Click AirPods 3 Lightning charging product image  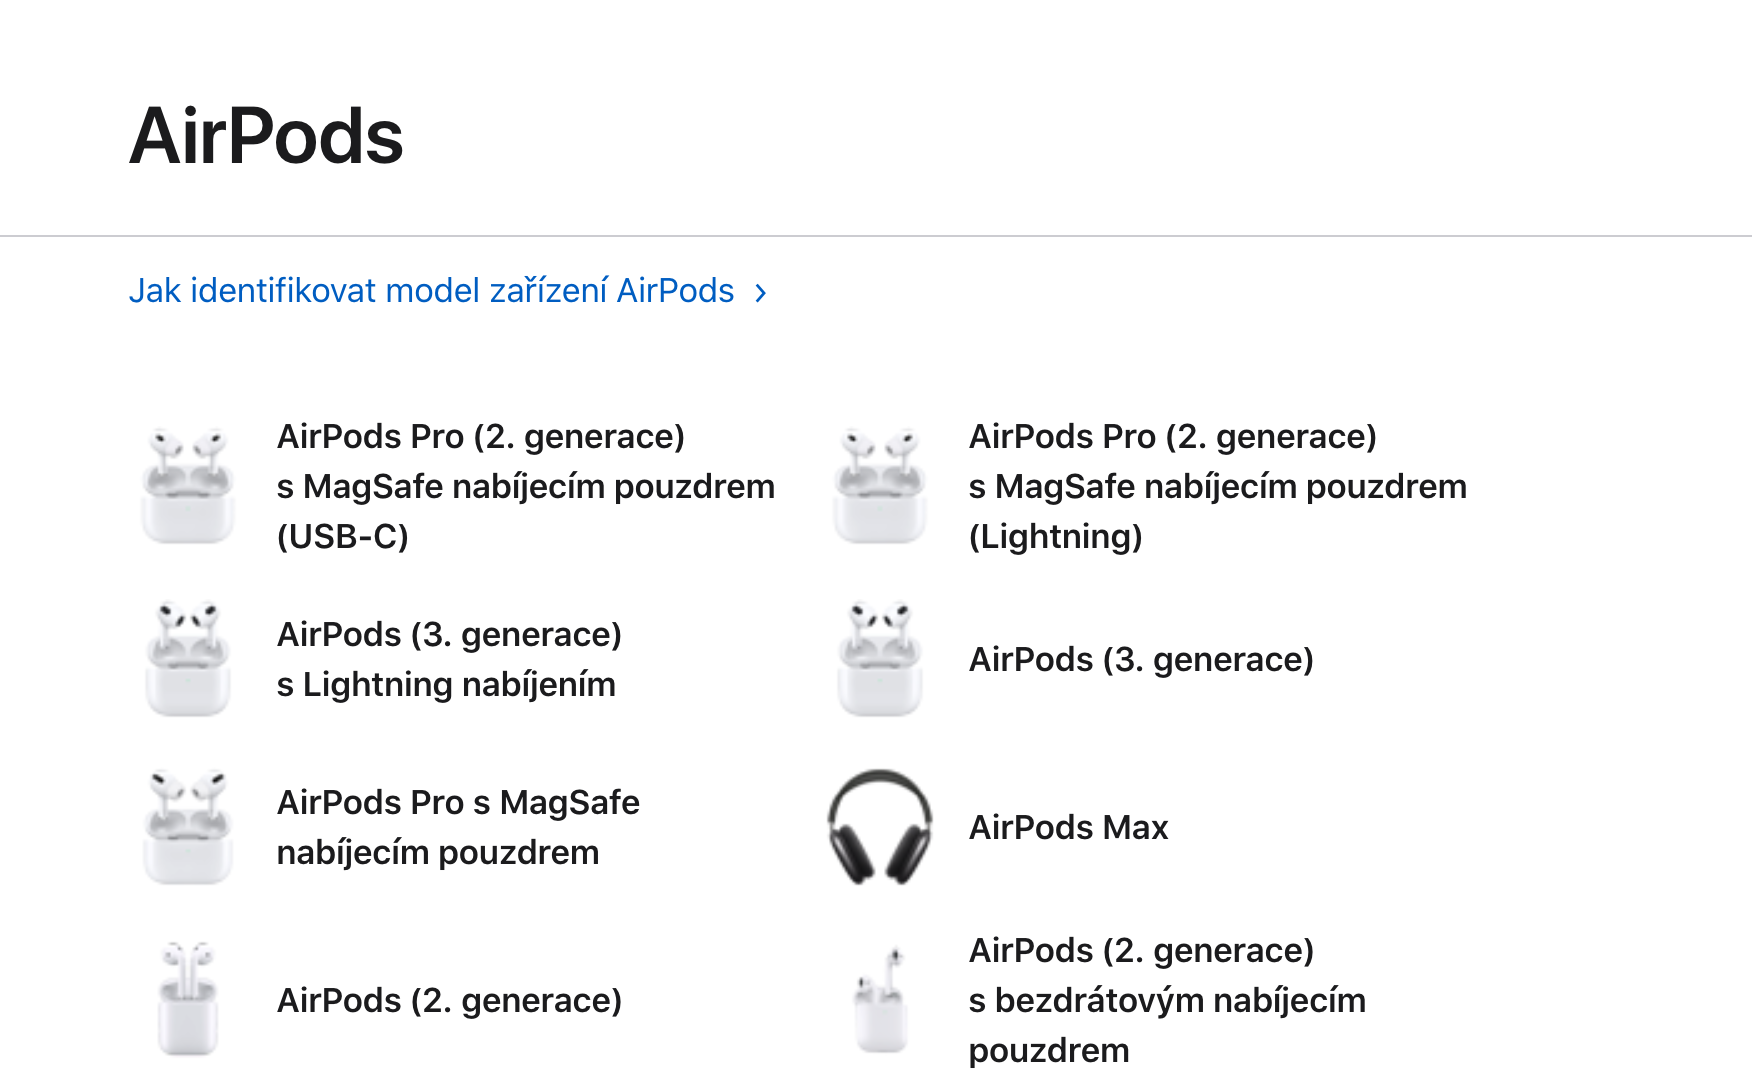pos(187,659)
